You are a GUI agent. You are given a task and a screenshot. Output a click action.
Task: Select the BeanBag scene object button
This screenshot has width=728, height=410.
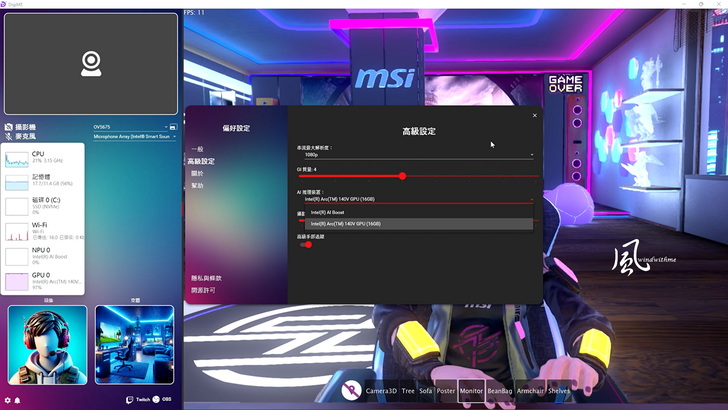click(x=500, y=390)
